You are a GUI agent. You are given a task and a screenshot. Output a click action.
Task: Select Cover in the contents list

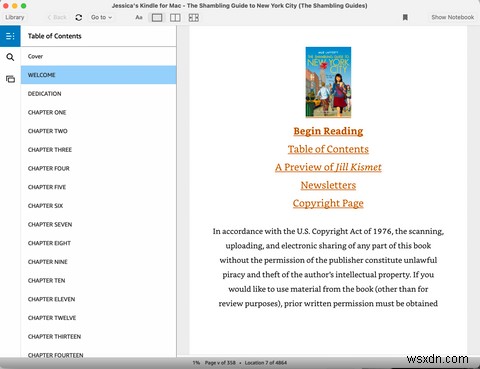[x=98, y=56]
